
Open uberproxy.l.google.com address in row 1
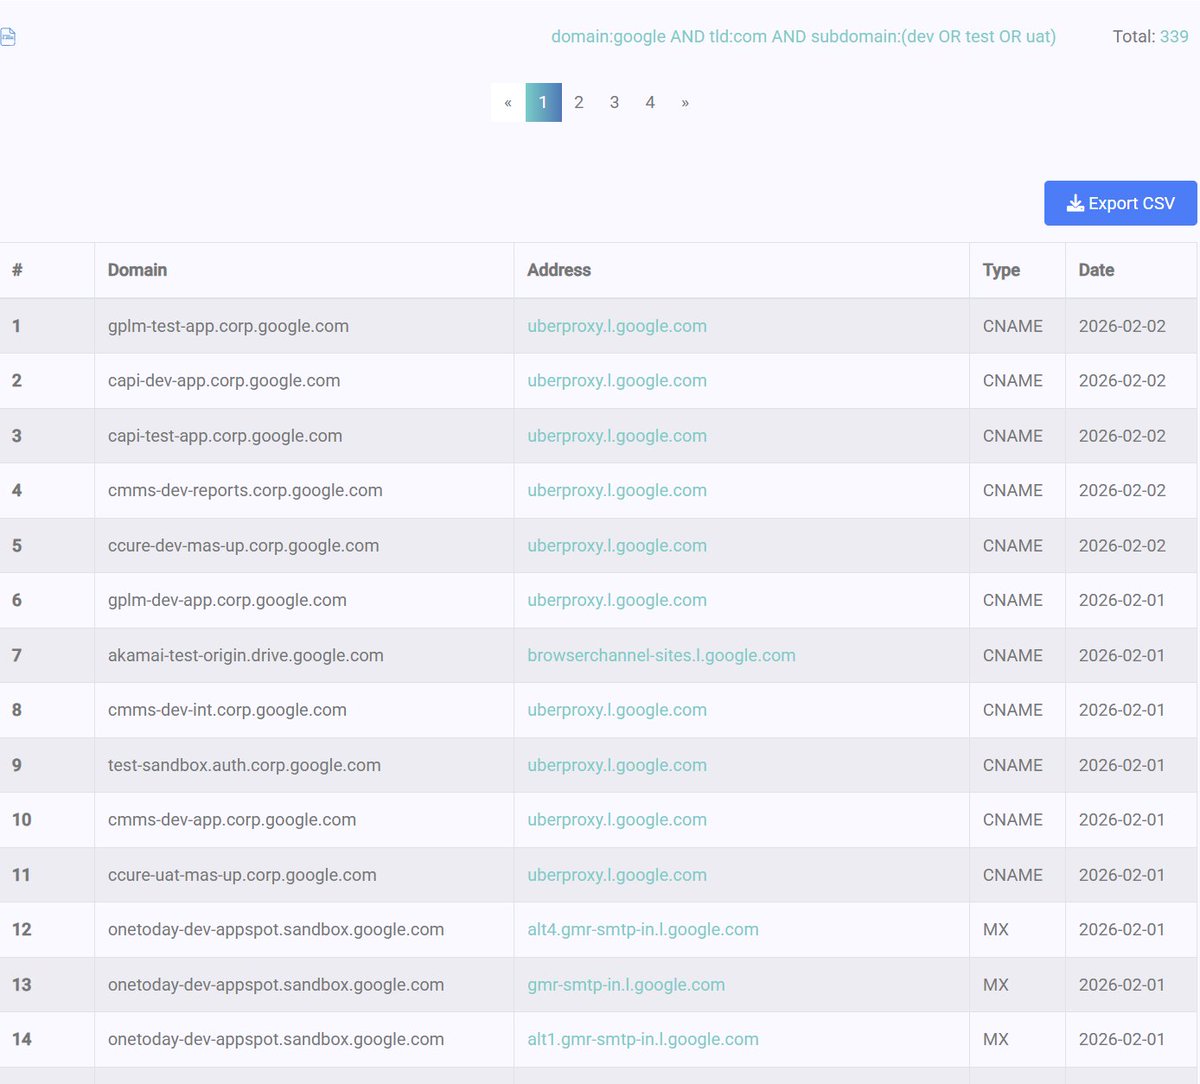[617, 326]
